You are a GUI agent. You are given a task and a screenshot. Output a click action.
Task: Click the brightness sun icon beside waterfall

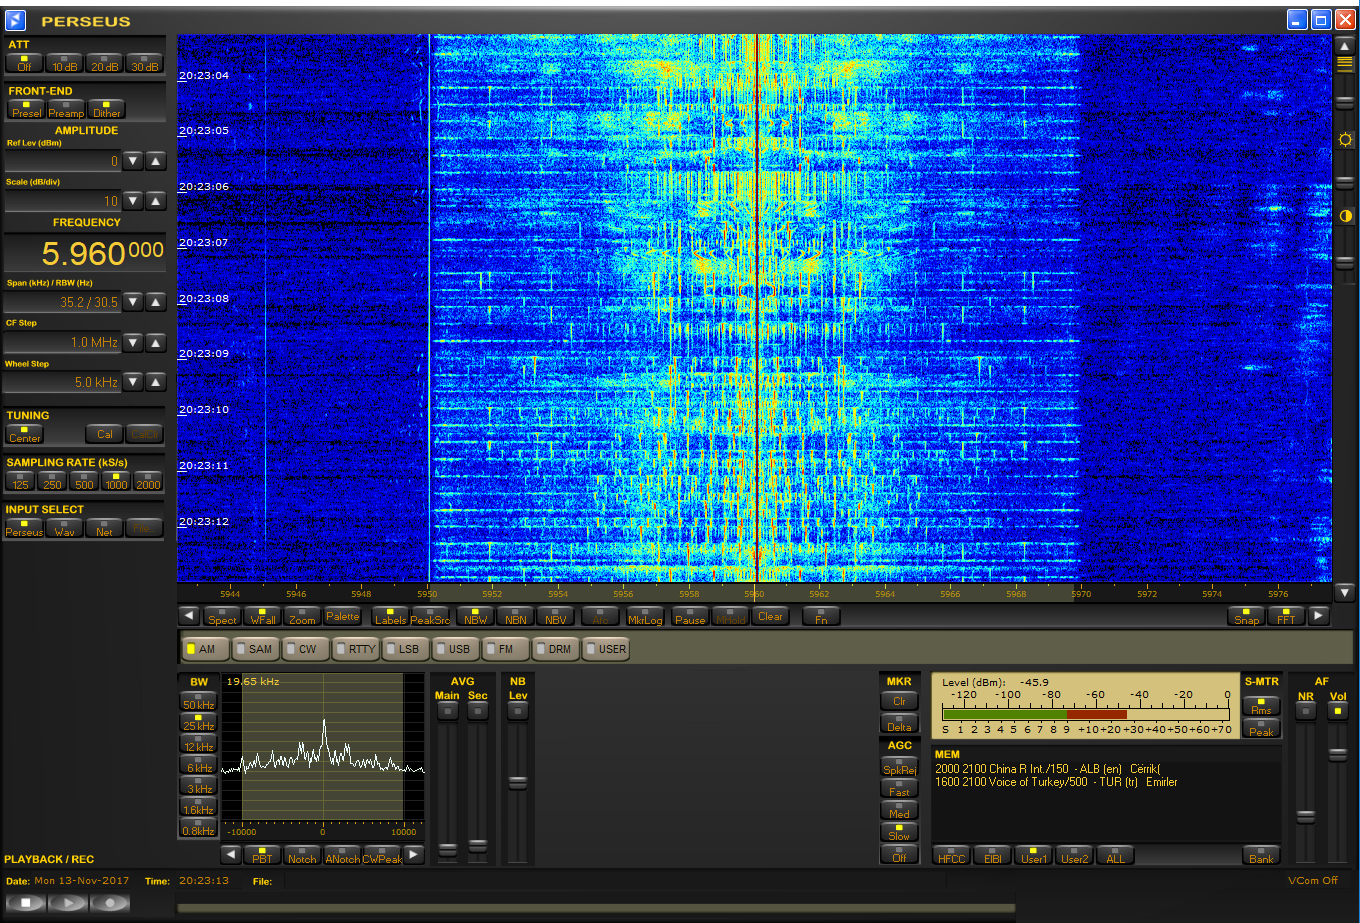tap(1345, 140)
